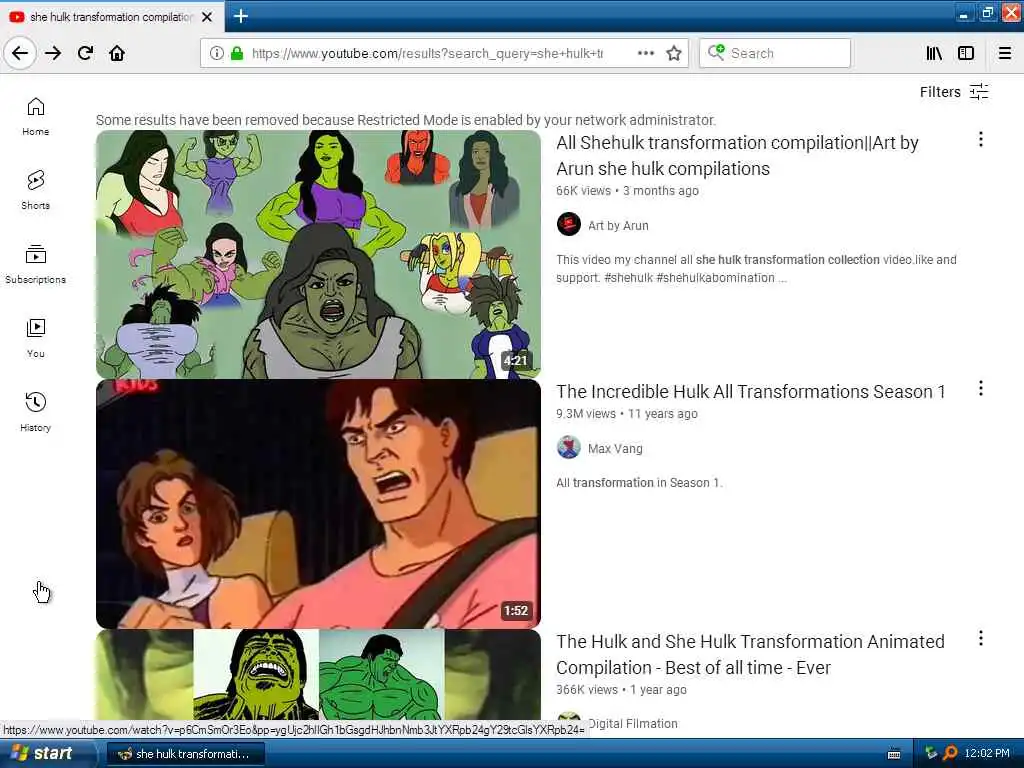The width and height of the screenshot is (1024, 768).
Task: Click the Max Vang channel avatar
Action: point(569,447)
